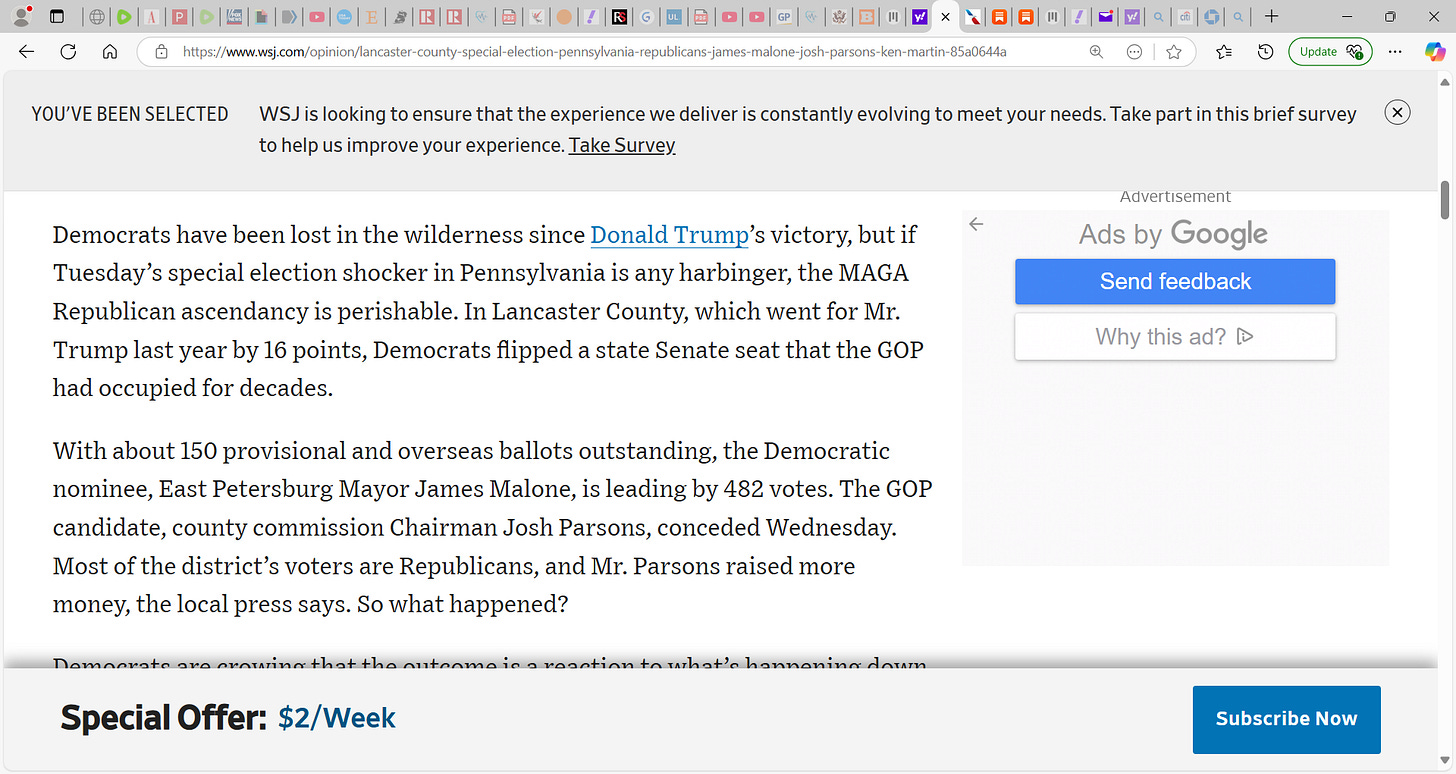1456x774 pixels.
Task: Click Send feedback in the ad
Action: (x=1175, y=281)
